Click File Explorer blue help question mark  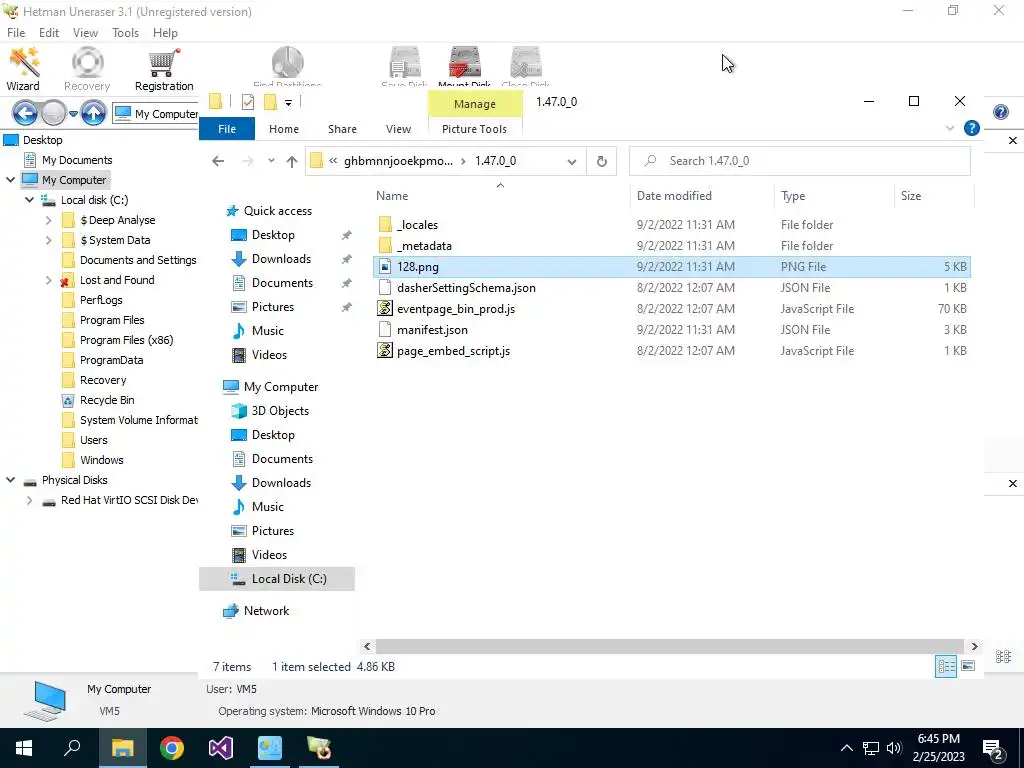coord(972,128)
